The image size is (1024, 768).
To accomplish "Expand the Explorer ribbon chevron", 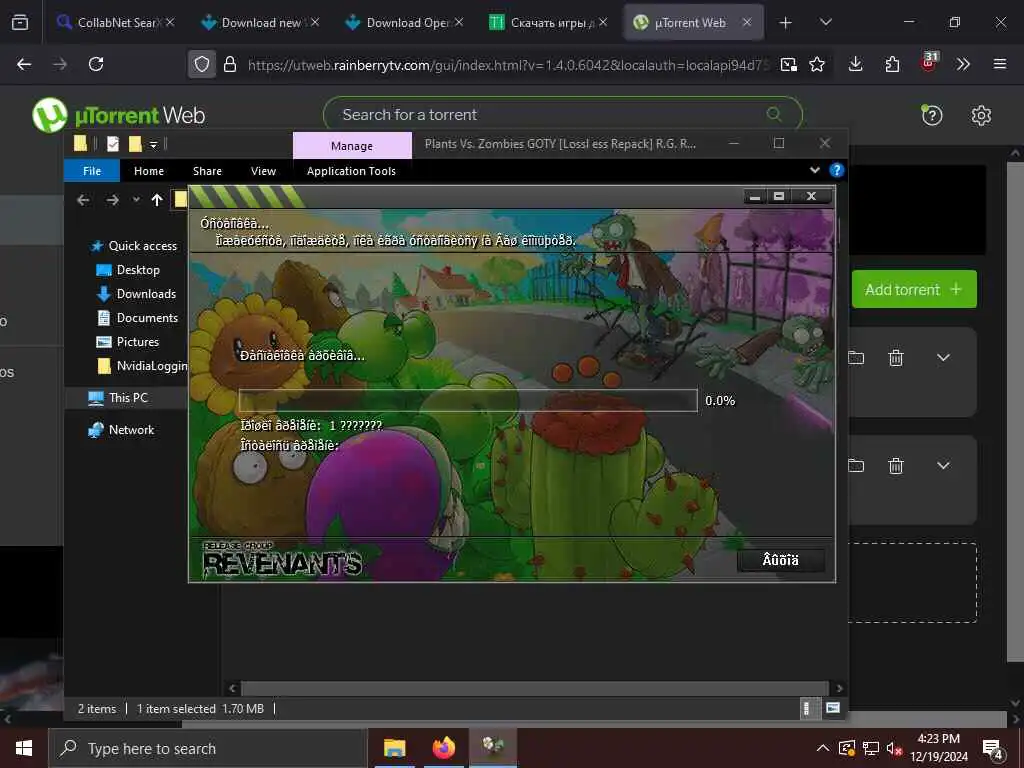I will [814, 170].
